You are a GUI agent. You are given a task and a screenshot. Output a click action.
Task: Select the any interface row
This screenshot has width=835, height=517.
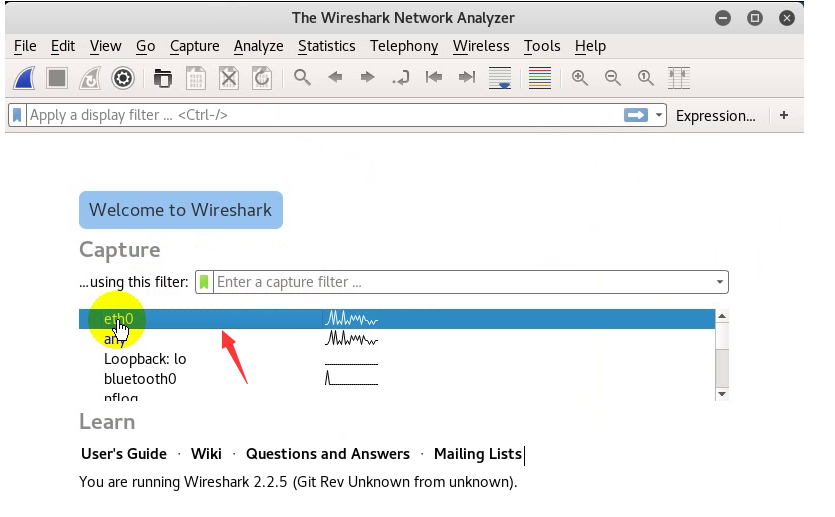397,339
